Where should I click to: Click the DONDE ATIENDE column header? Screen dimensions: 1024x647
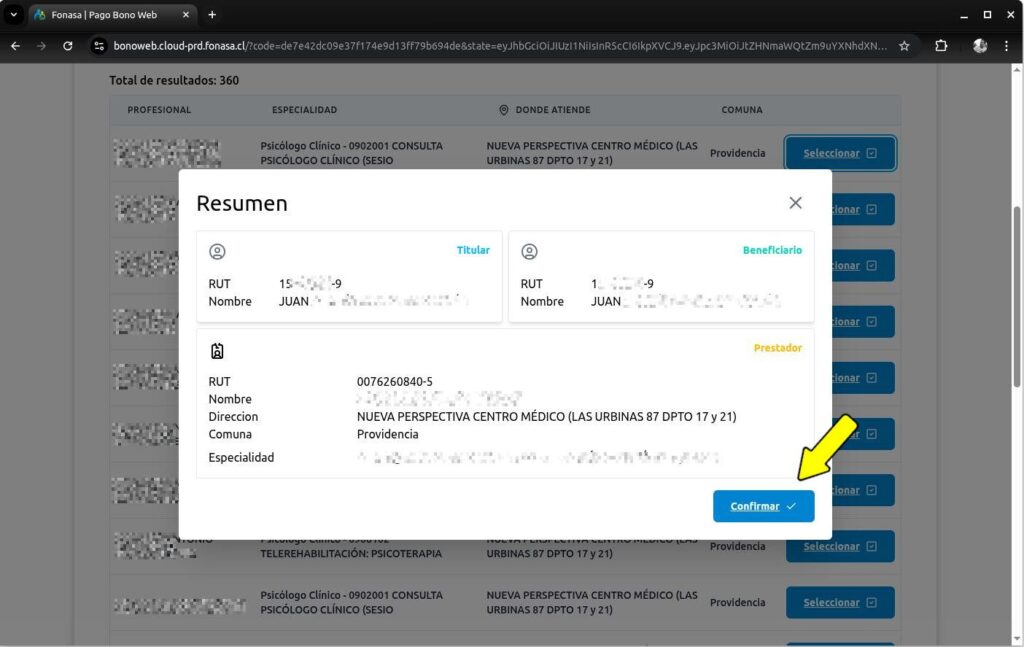point(552,110)
